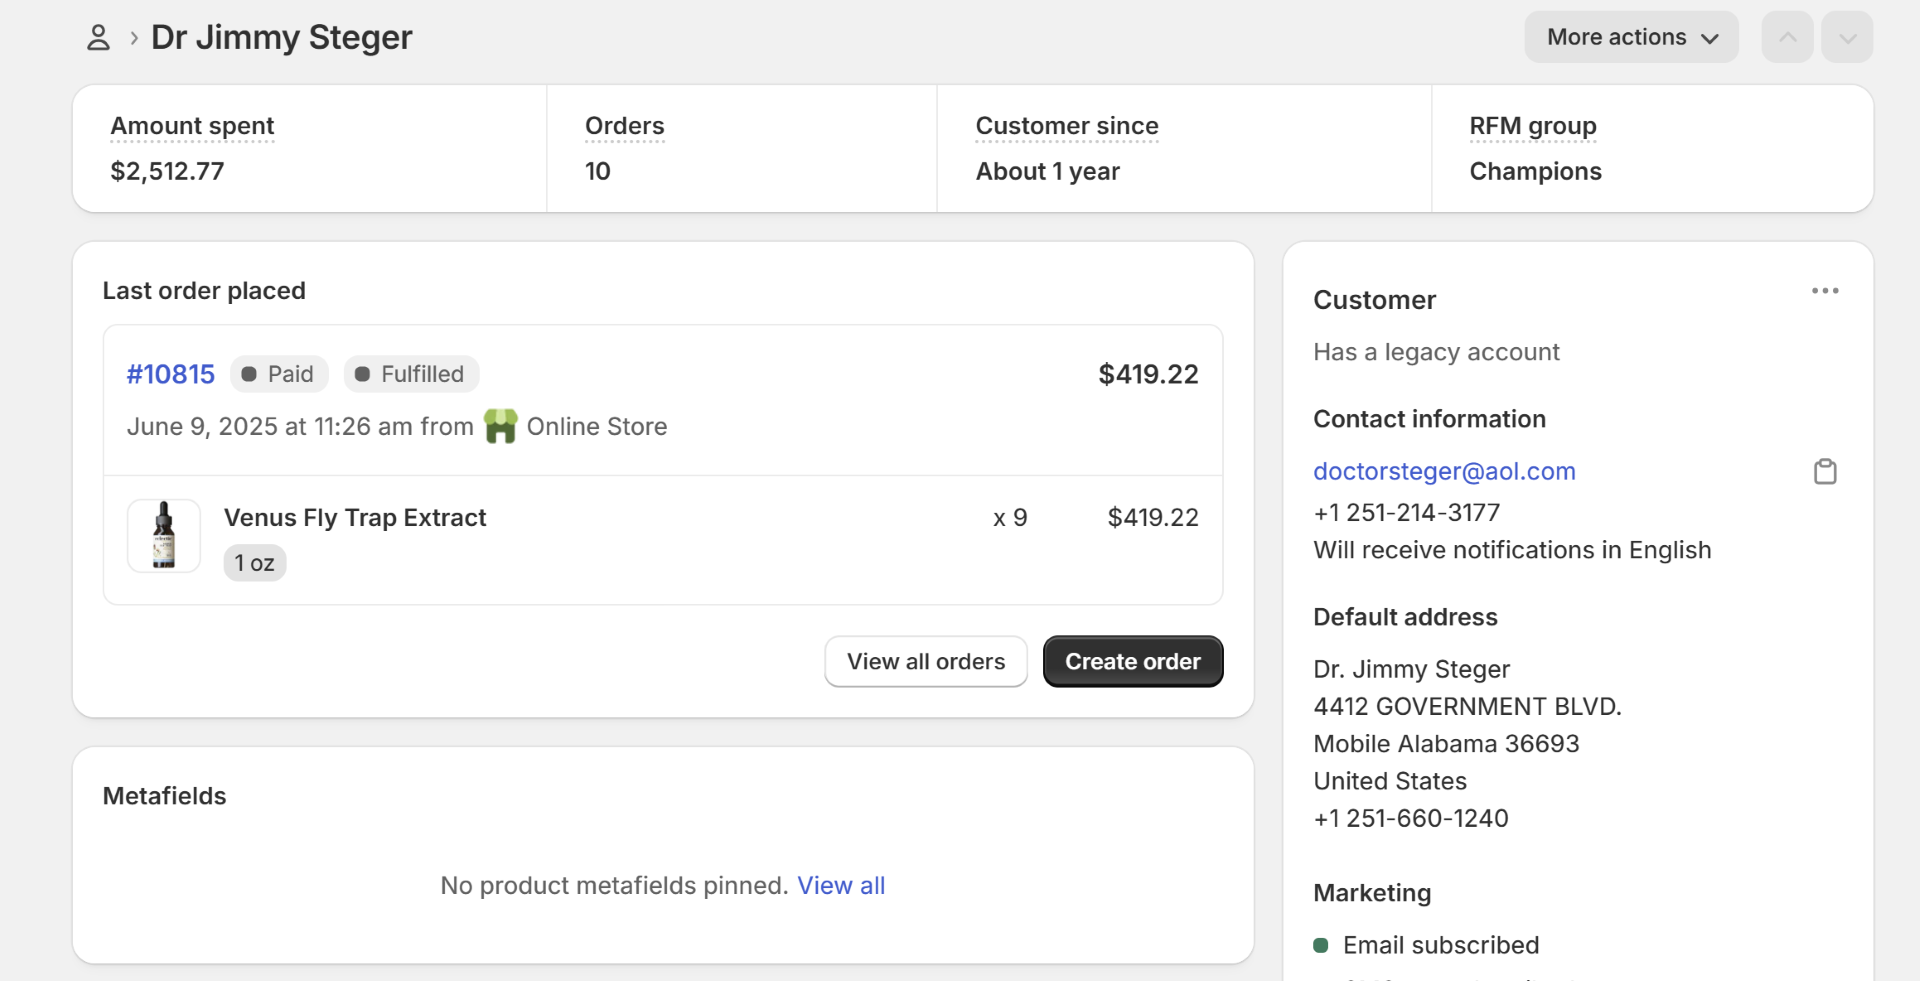Click the Online Store channel icon
The height and width of the screenshot is (981, 1920).
501,426
